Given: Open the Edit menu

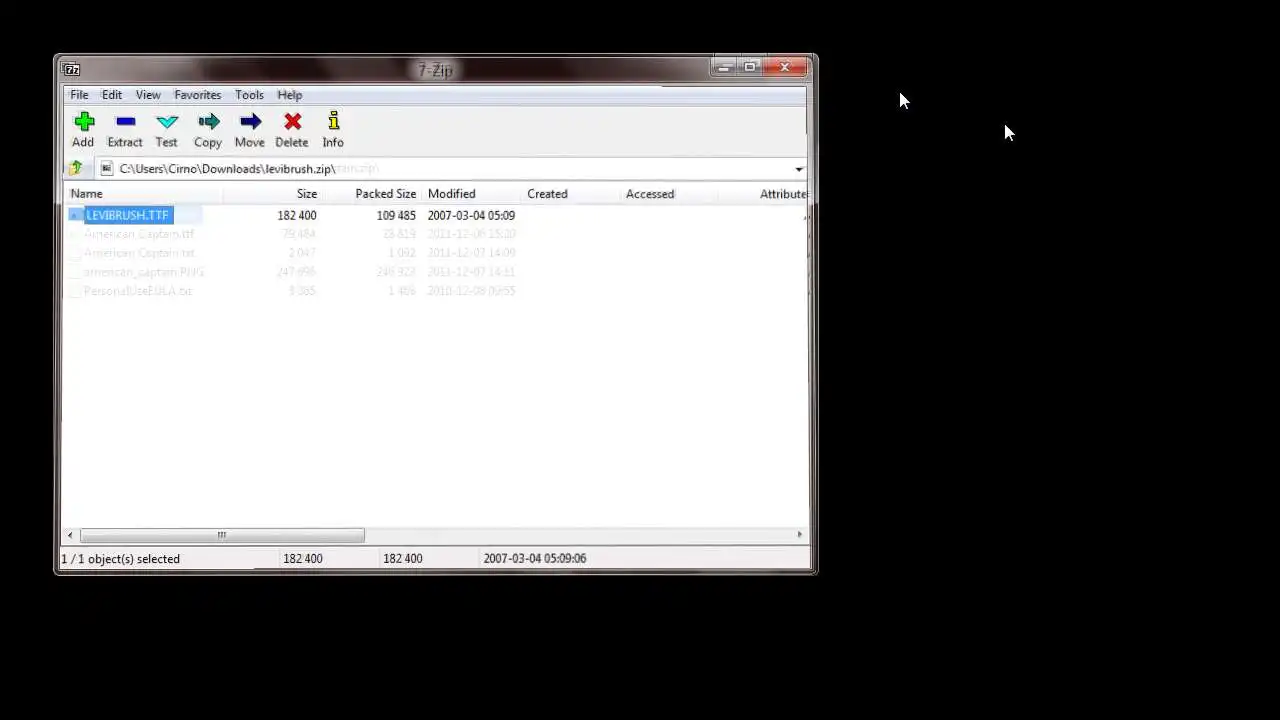Looking at the screenshot, I should pos(112,95).
